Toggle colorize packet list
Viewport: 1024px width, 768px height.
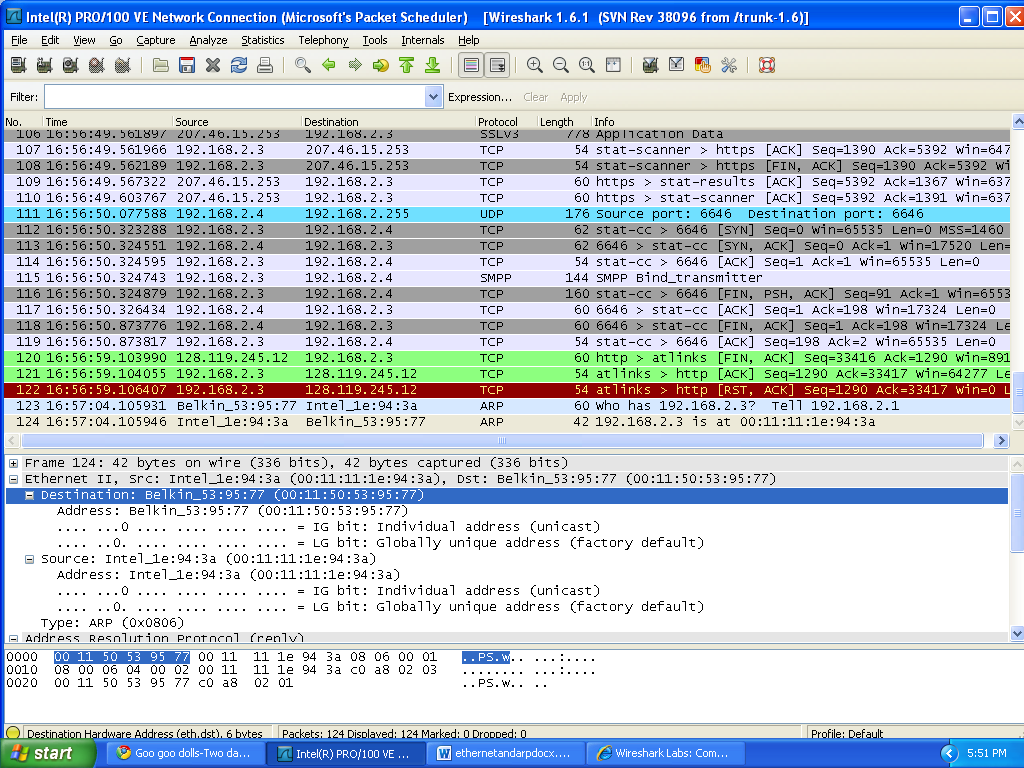471,65
